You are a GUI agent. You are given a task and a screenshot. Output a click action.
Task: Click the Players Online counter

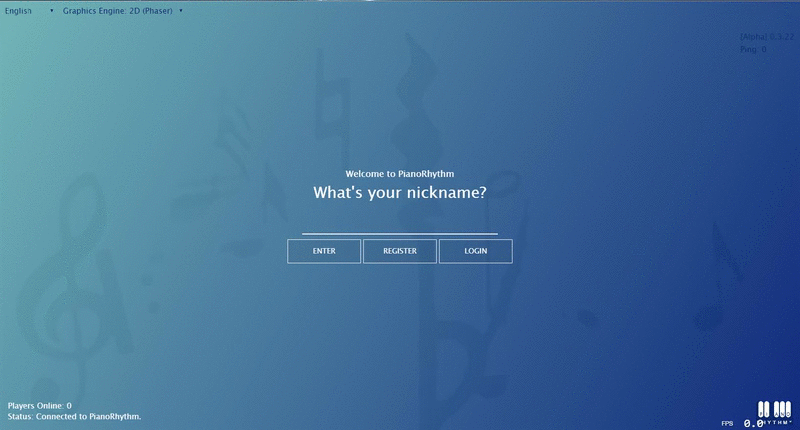[40, 406]
